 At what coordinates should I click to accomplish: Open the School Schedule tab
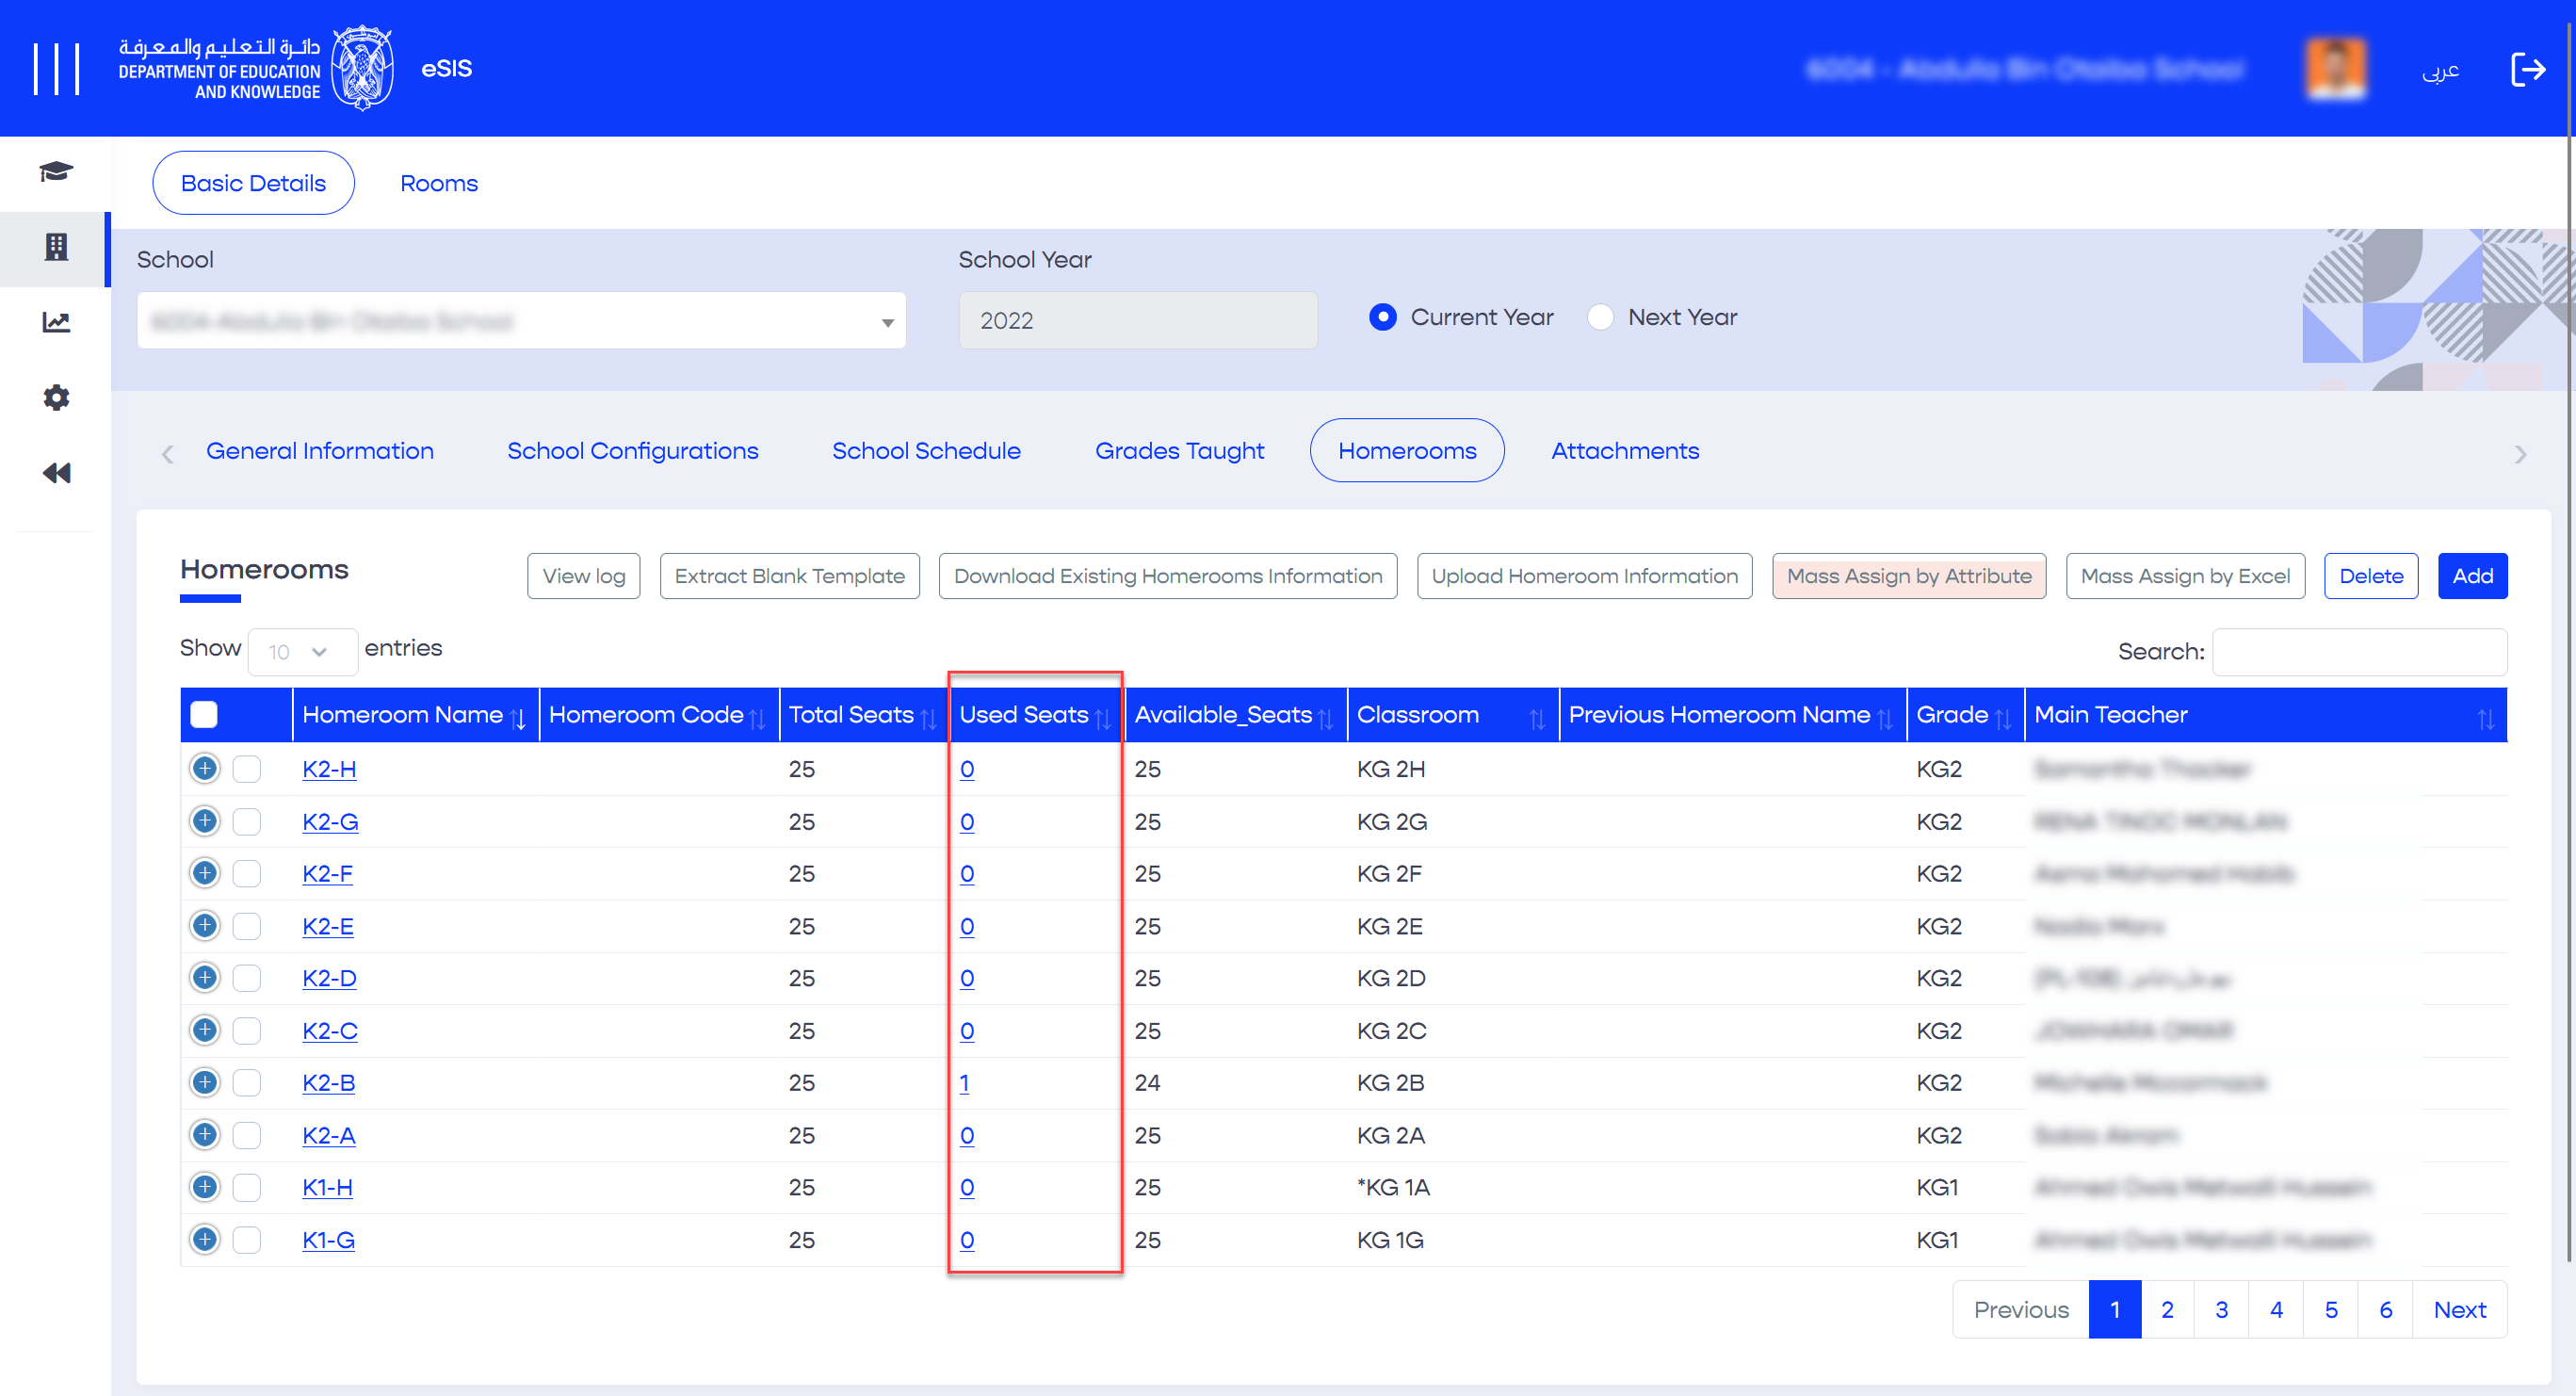[x=926, y=451]
